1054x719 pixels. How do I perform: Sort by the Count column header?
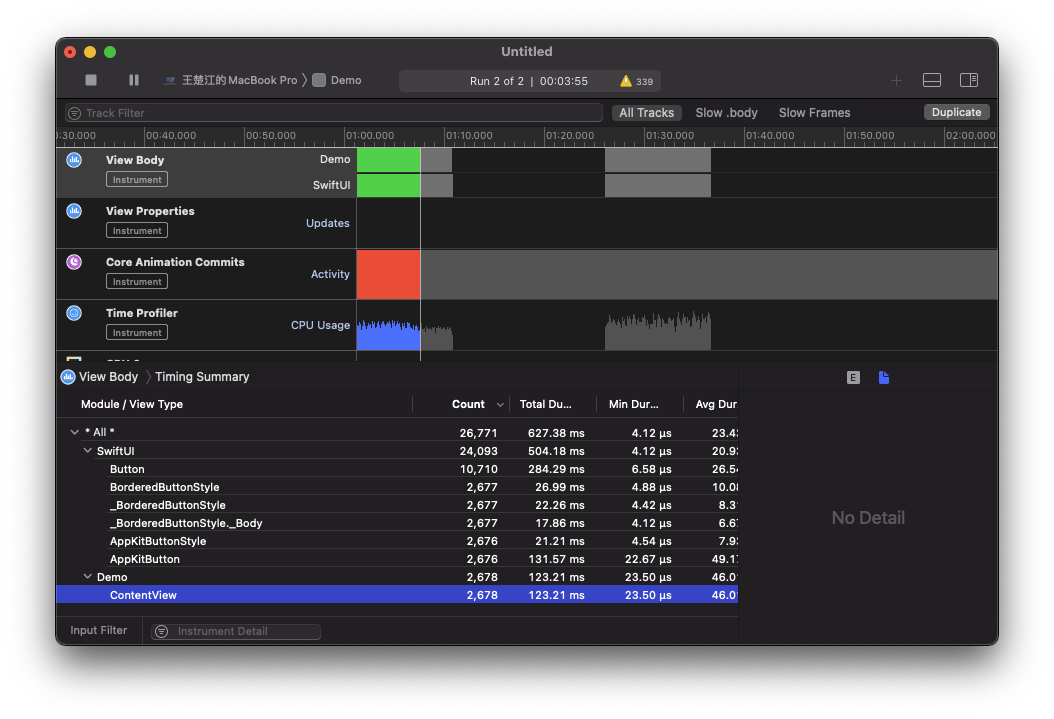tap(468, 404)
